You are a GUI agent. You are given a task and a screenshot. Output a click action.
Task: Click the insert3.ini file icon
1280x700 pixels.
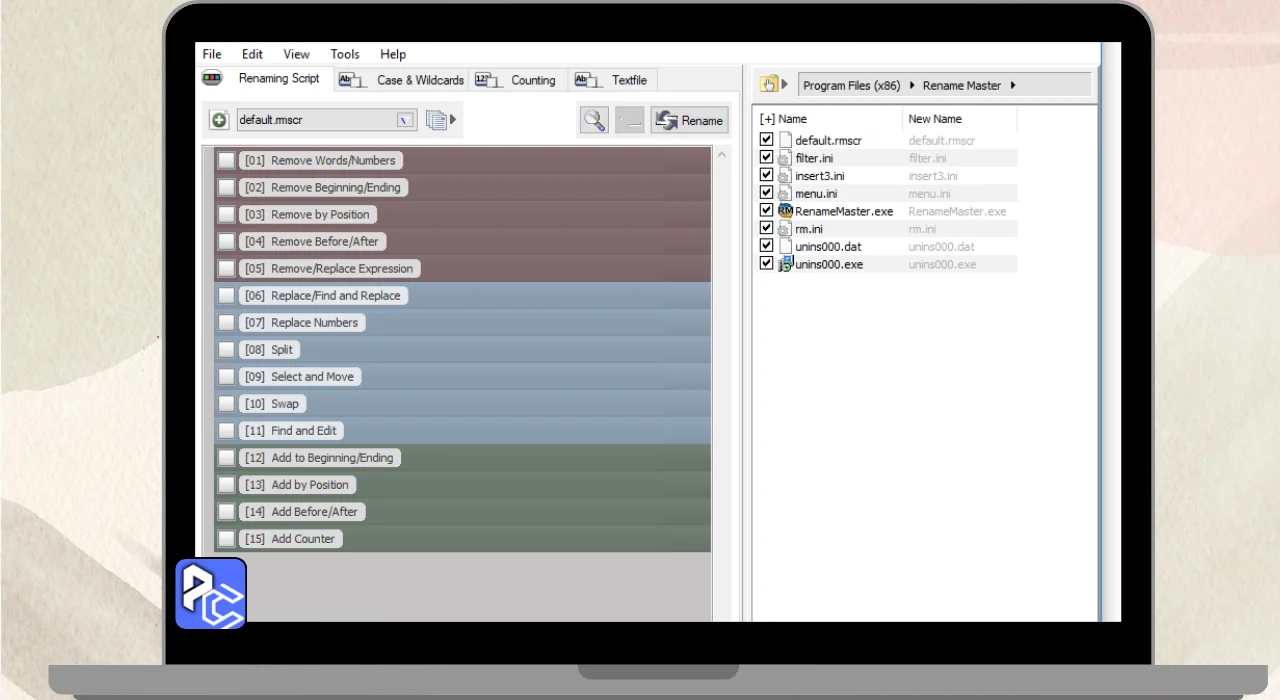point(785,176)
